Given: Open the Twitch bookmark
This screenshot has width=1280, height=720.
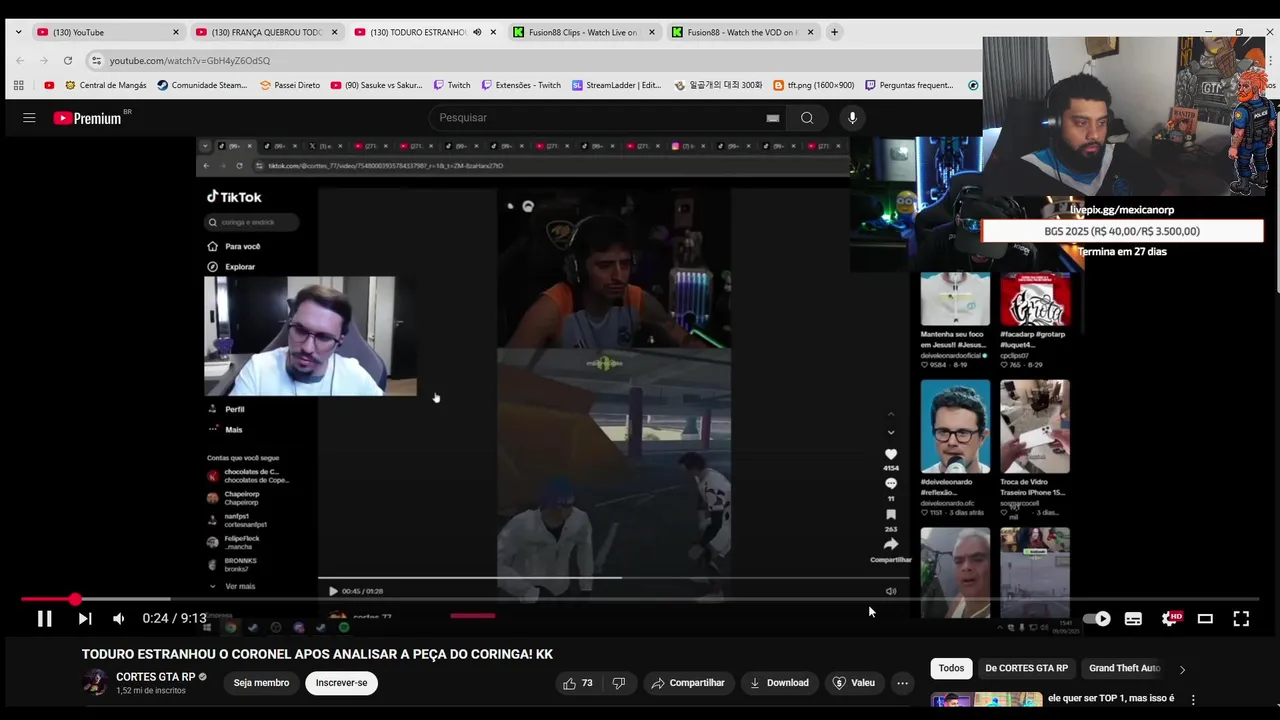Looking at the screenshot, I should (x=451, y=85).
